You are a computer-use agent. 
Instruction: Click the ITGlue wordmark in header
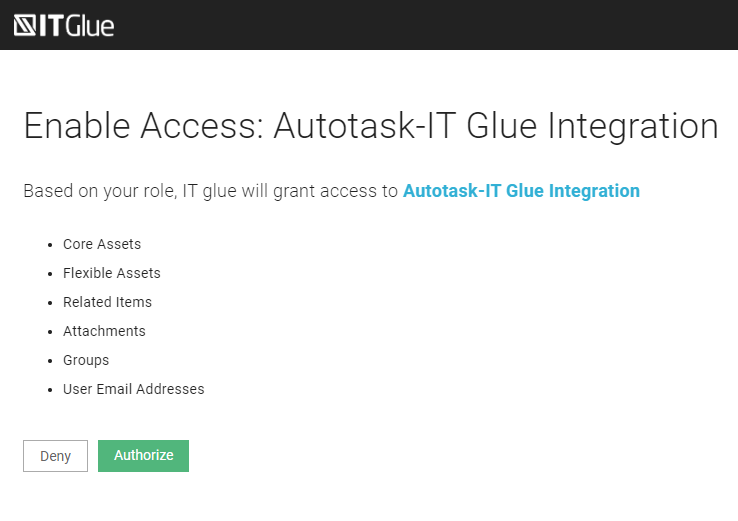[x=77, y=25]
